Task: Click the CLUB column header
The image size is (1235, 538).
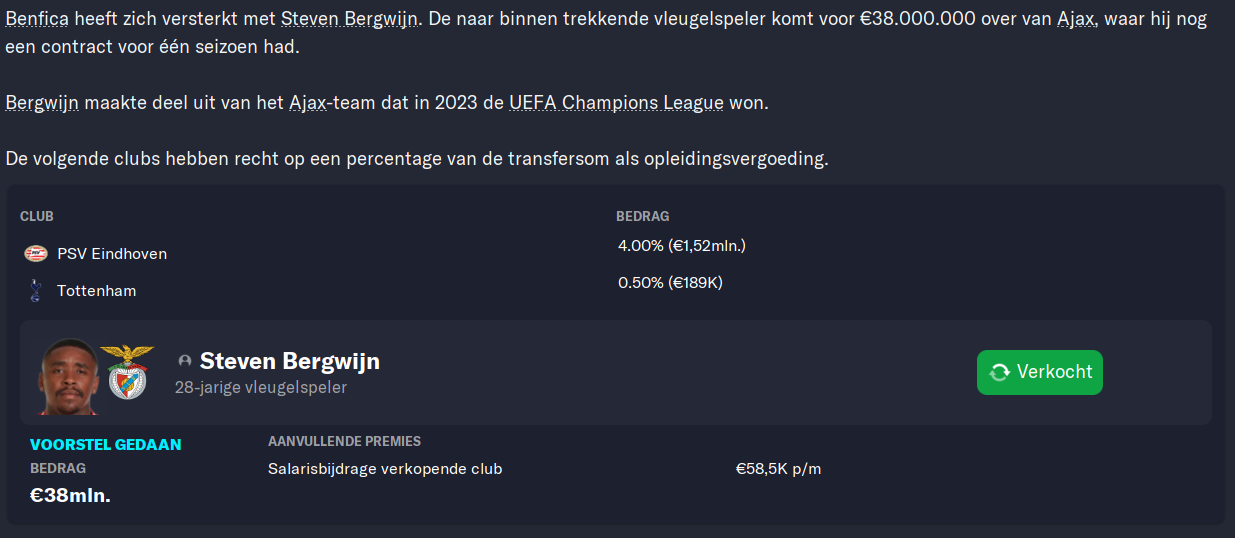Action: (37, 216)
